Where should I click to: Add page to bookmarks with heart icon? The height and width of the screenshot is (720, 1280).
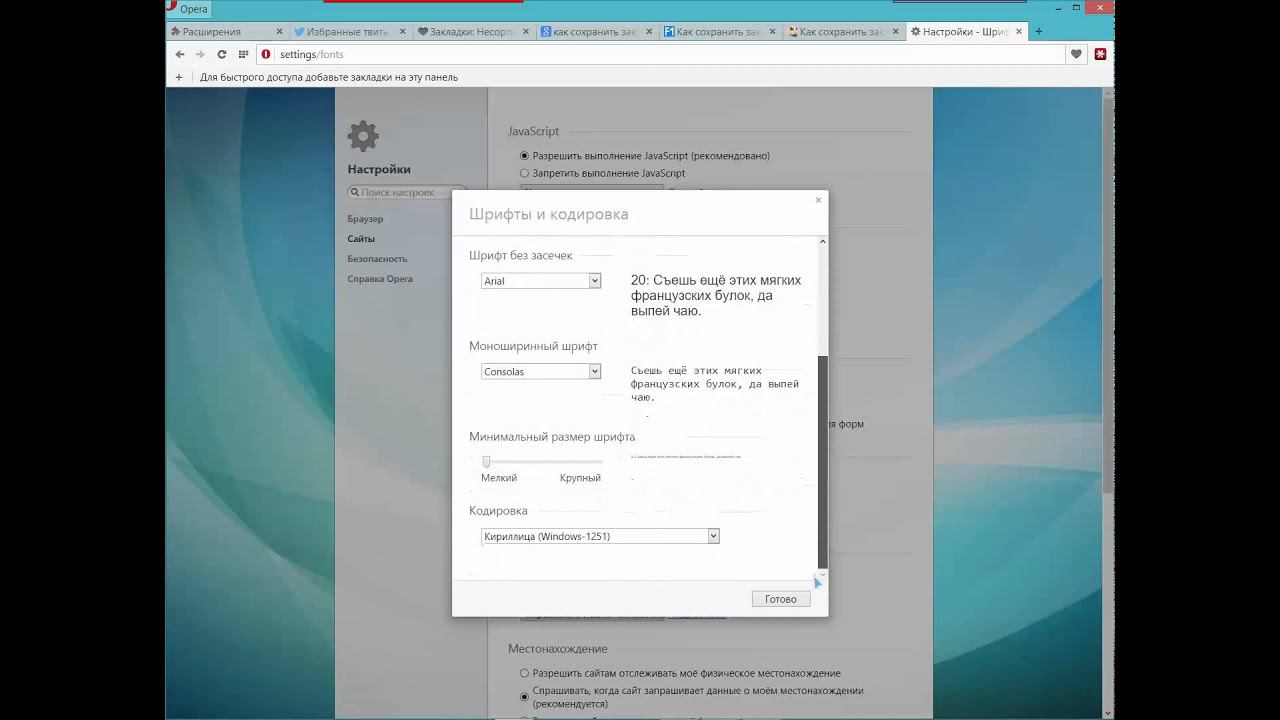click(x=1076, y=54)
